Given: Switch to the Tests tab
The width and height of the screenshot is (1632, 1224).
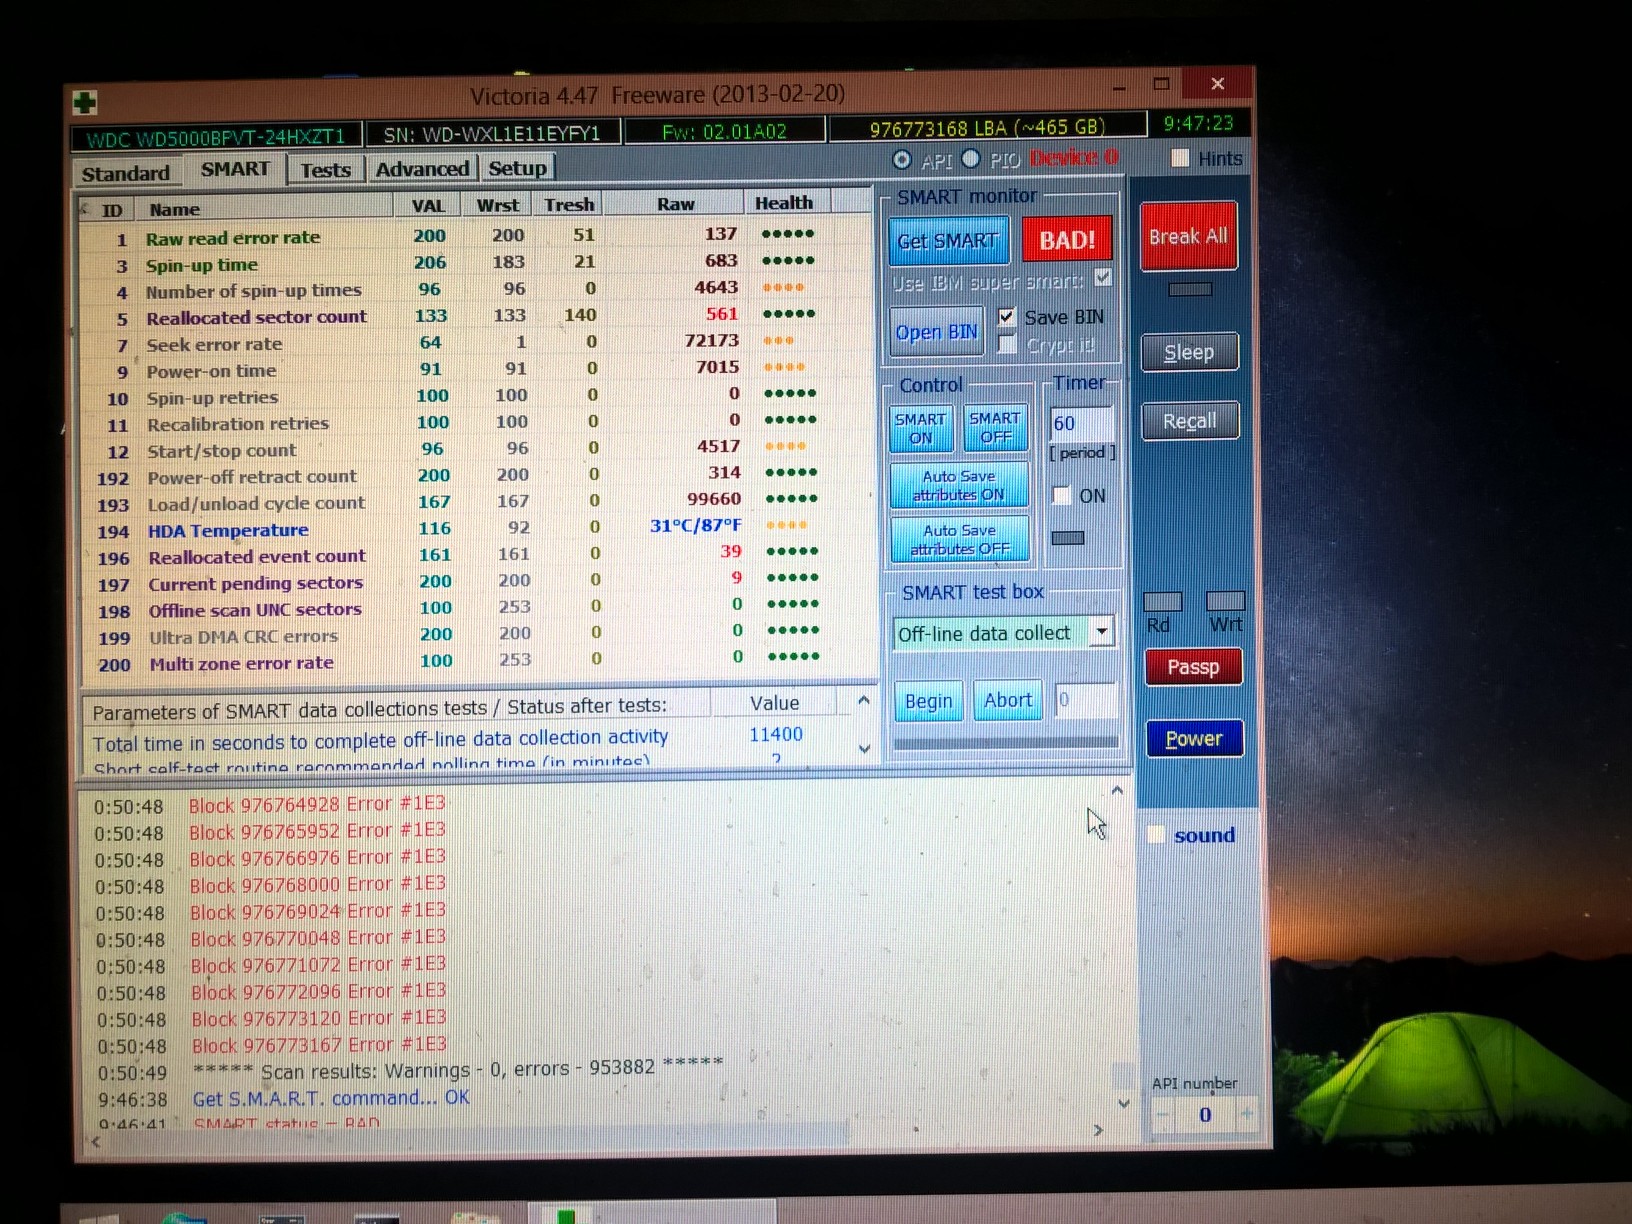Looking at the screenshot, I should point(325,170).
